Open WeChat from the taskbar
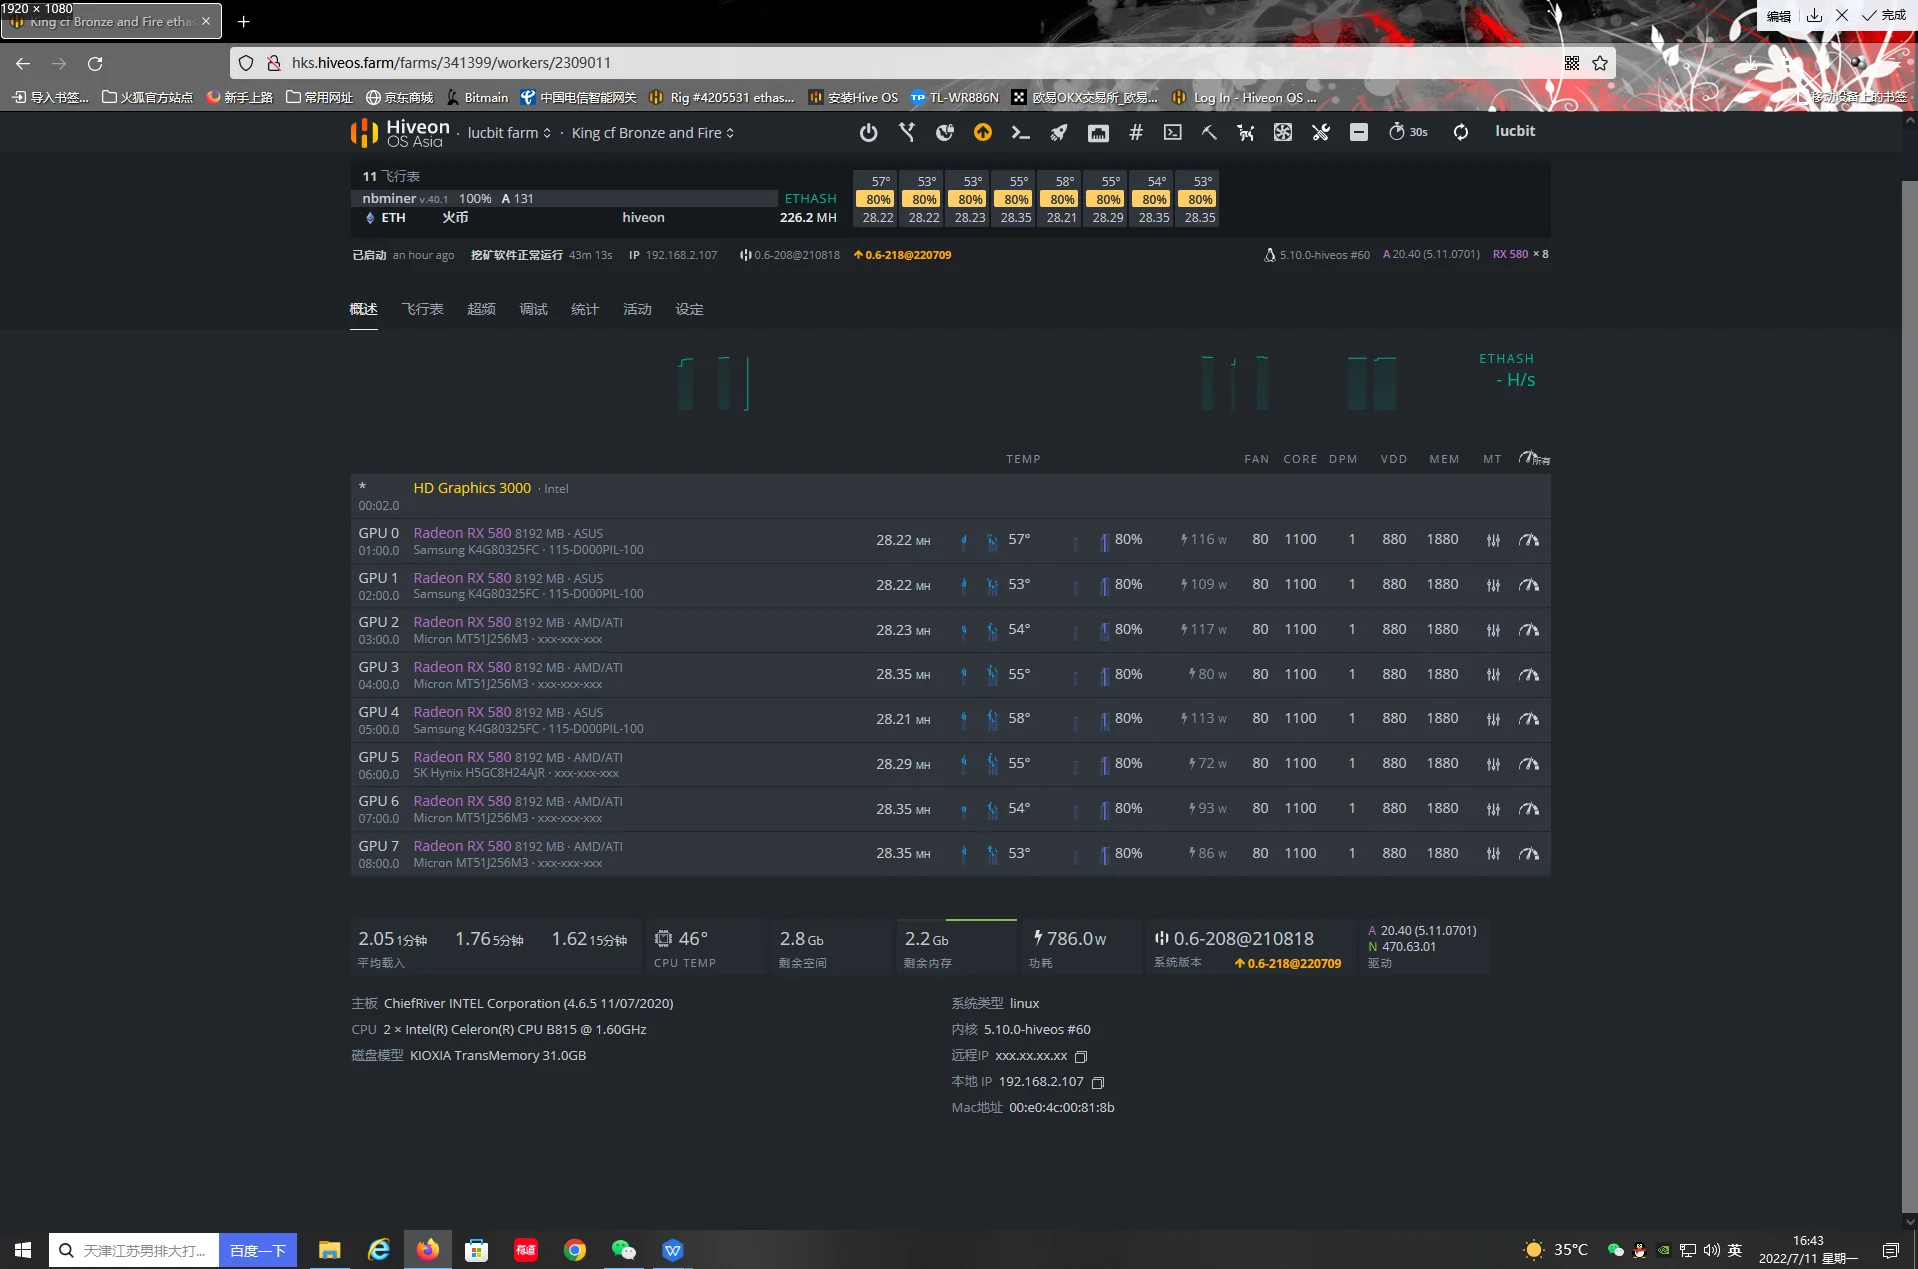Screen dimensions: 1918x1269 pyautogui.click(x=624, y=1250)
